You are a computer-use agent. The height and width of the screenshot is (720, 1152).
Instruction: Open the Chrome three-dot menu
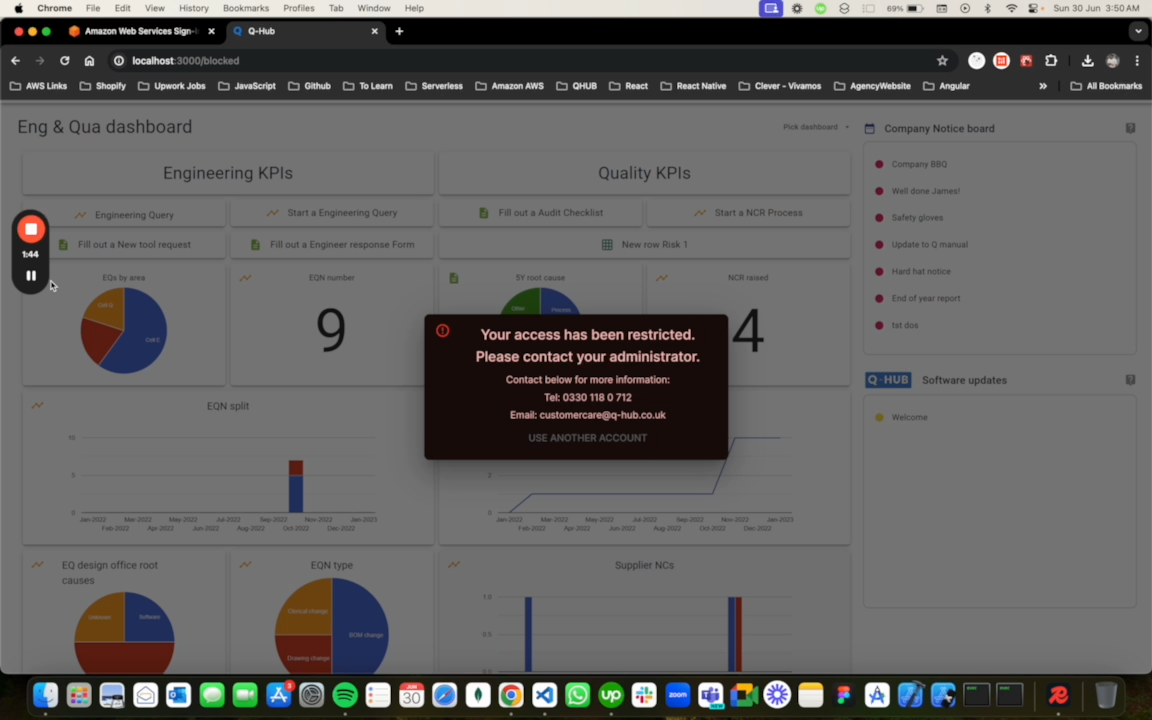click(x=1137, y=61)
